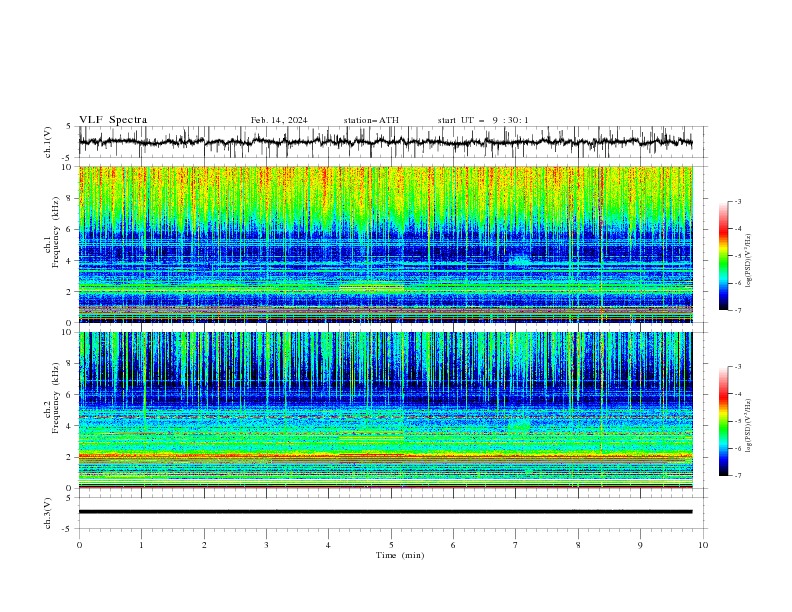792x612 pixels.
Task: Click the time axis tick label "8"
Action: 578,545
